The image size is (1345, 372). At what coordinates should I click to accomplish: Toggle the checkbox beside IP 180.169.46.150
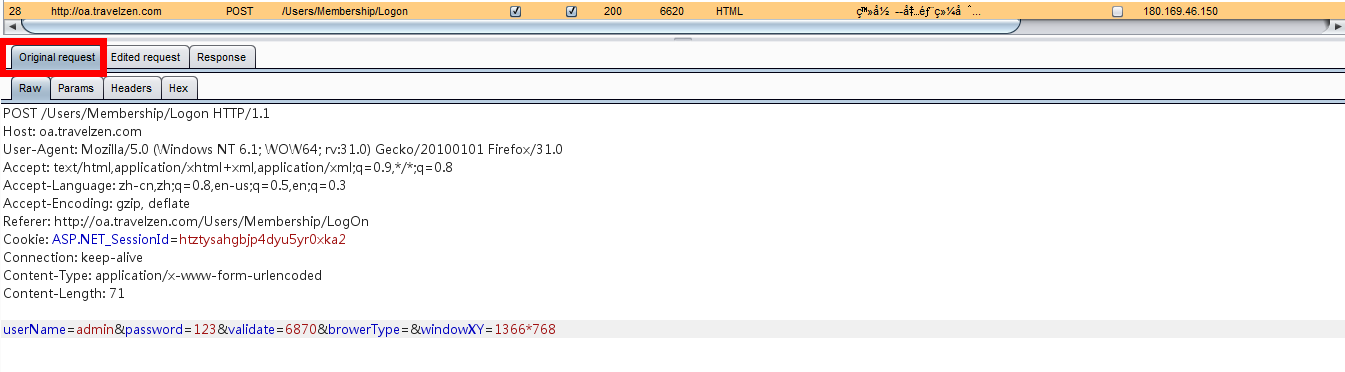1118,12
